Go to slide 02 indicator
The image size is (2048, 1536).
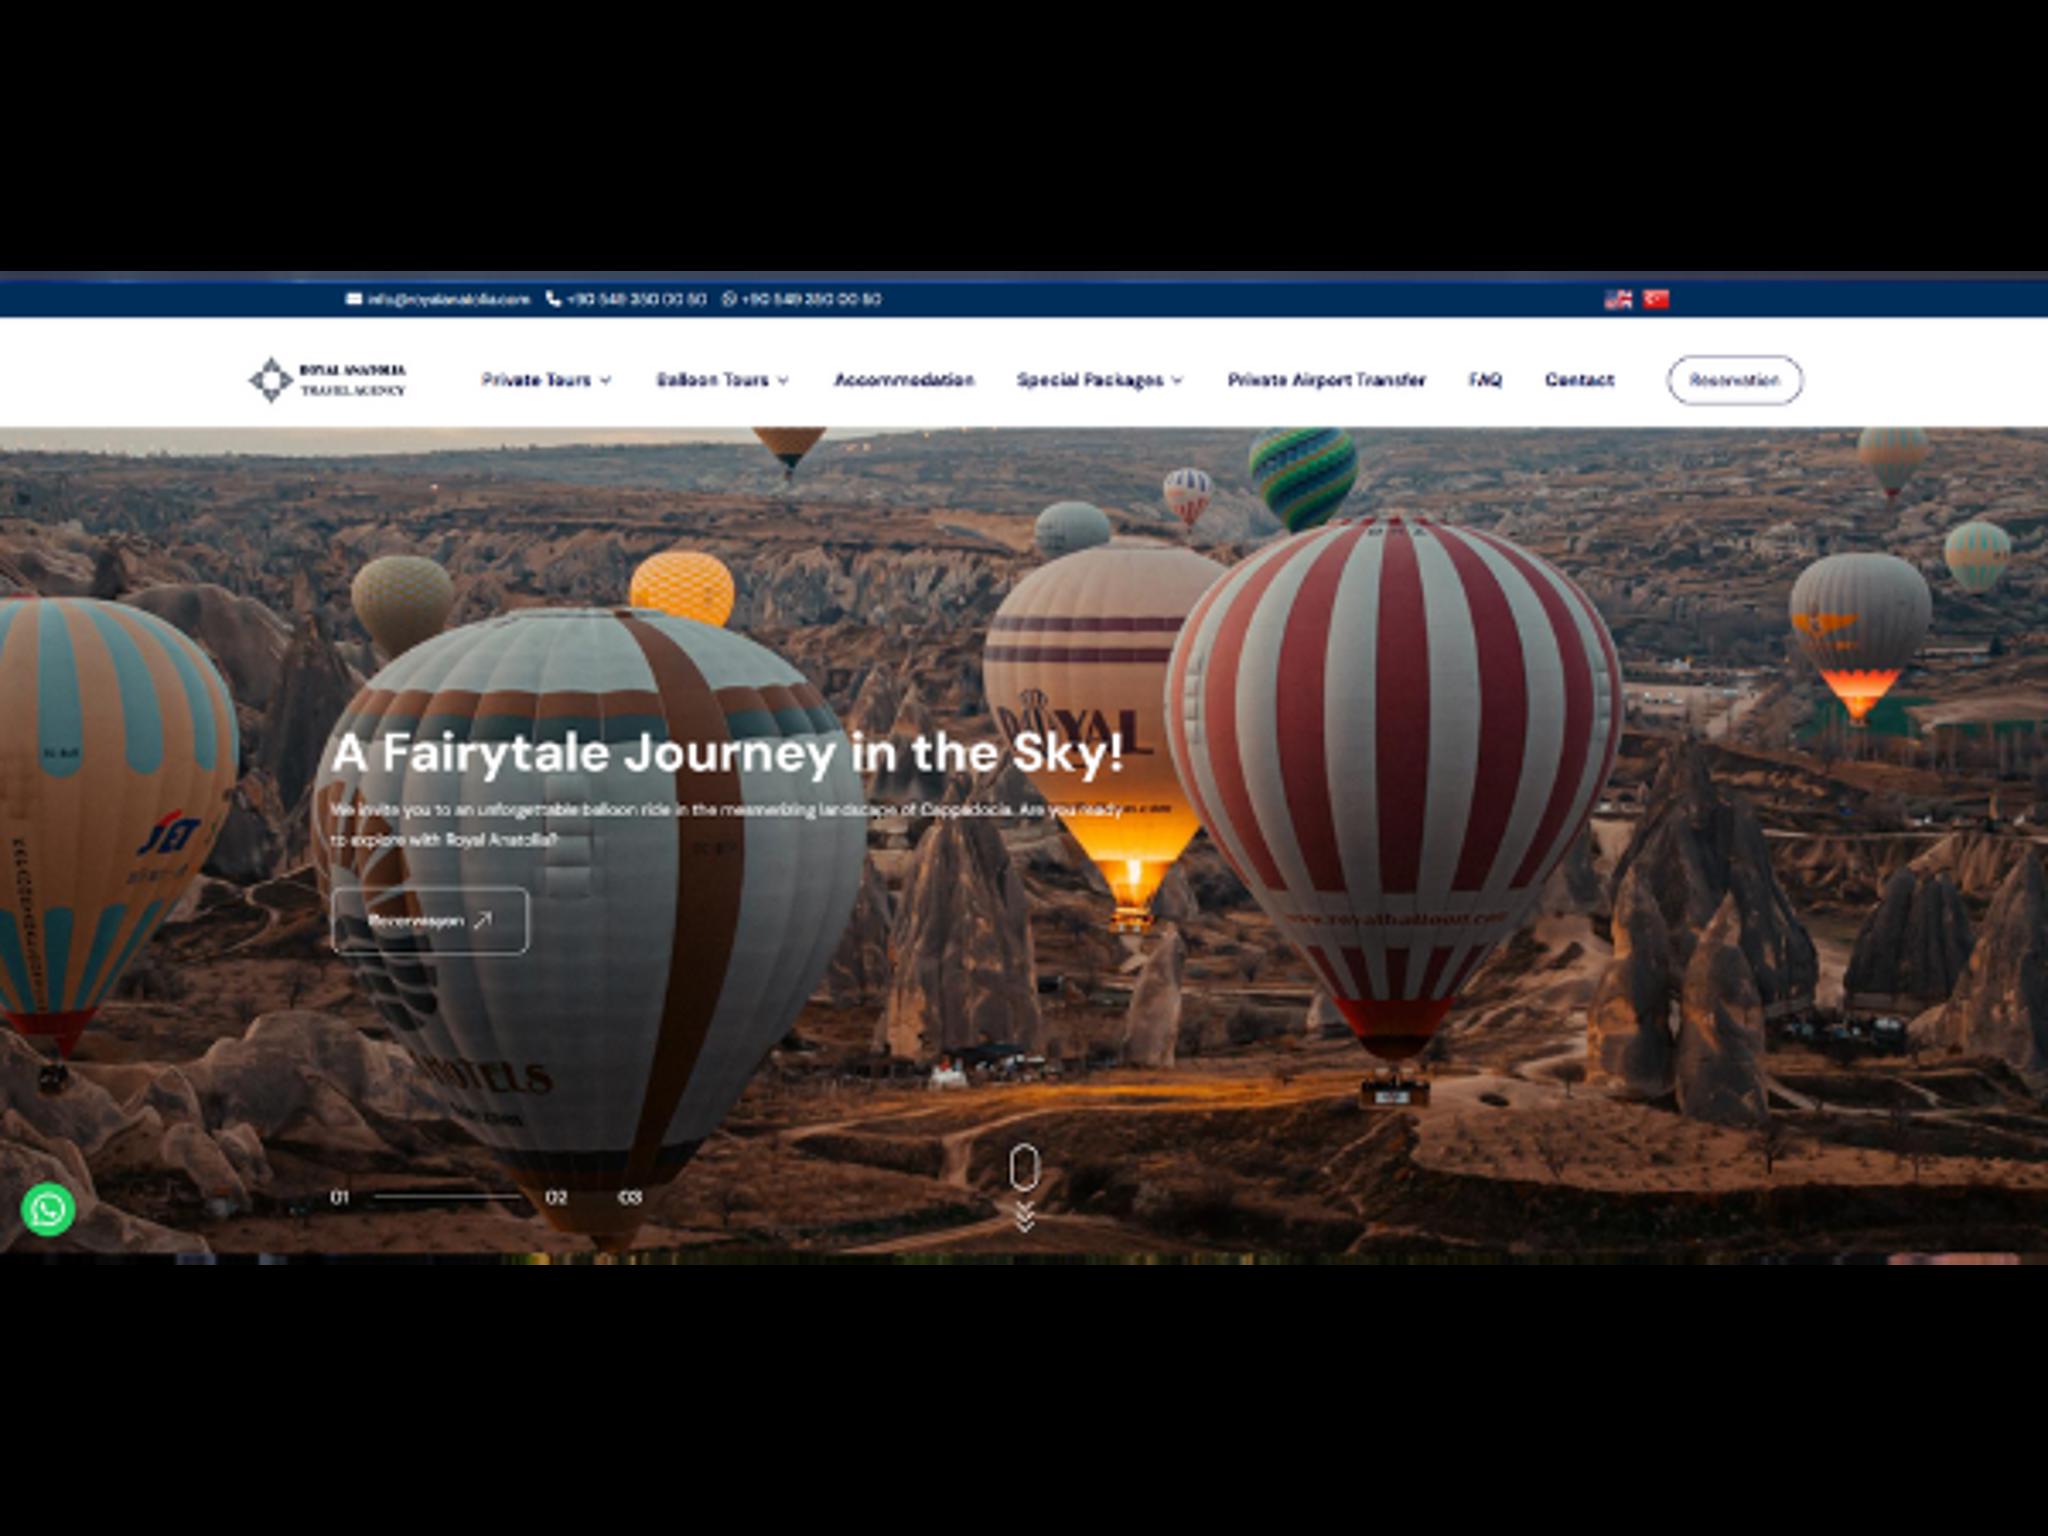556,1197
